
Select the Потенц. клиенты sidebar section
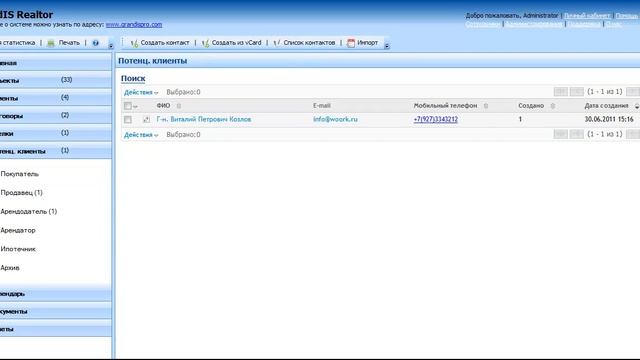tap(56, 151)
